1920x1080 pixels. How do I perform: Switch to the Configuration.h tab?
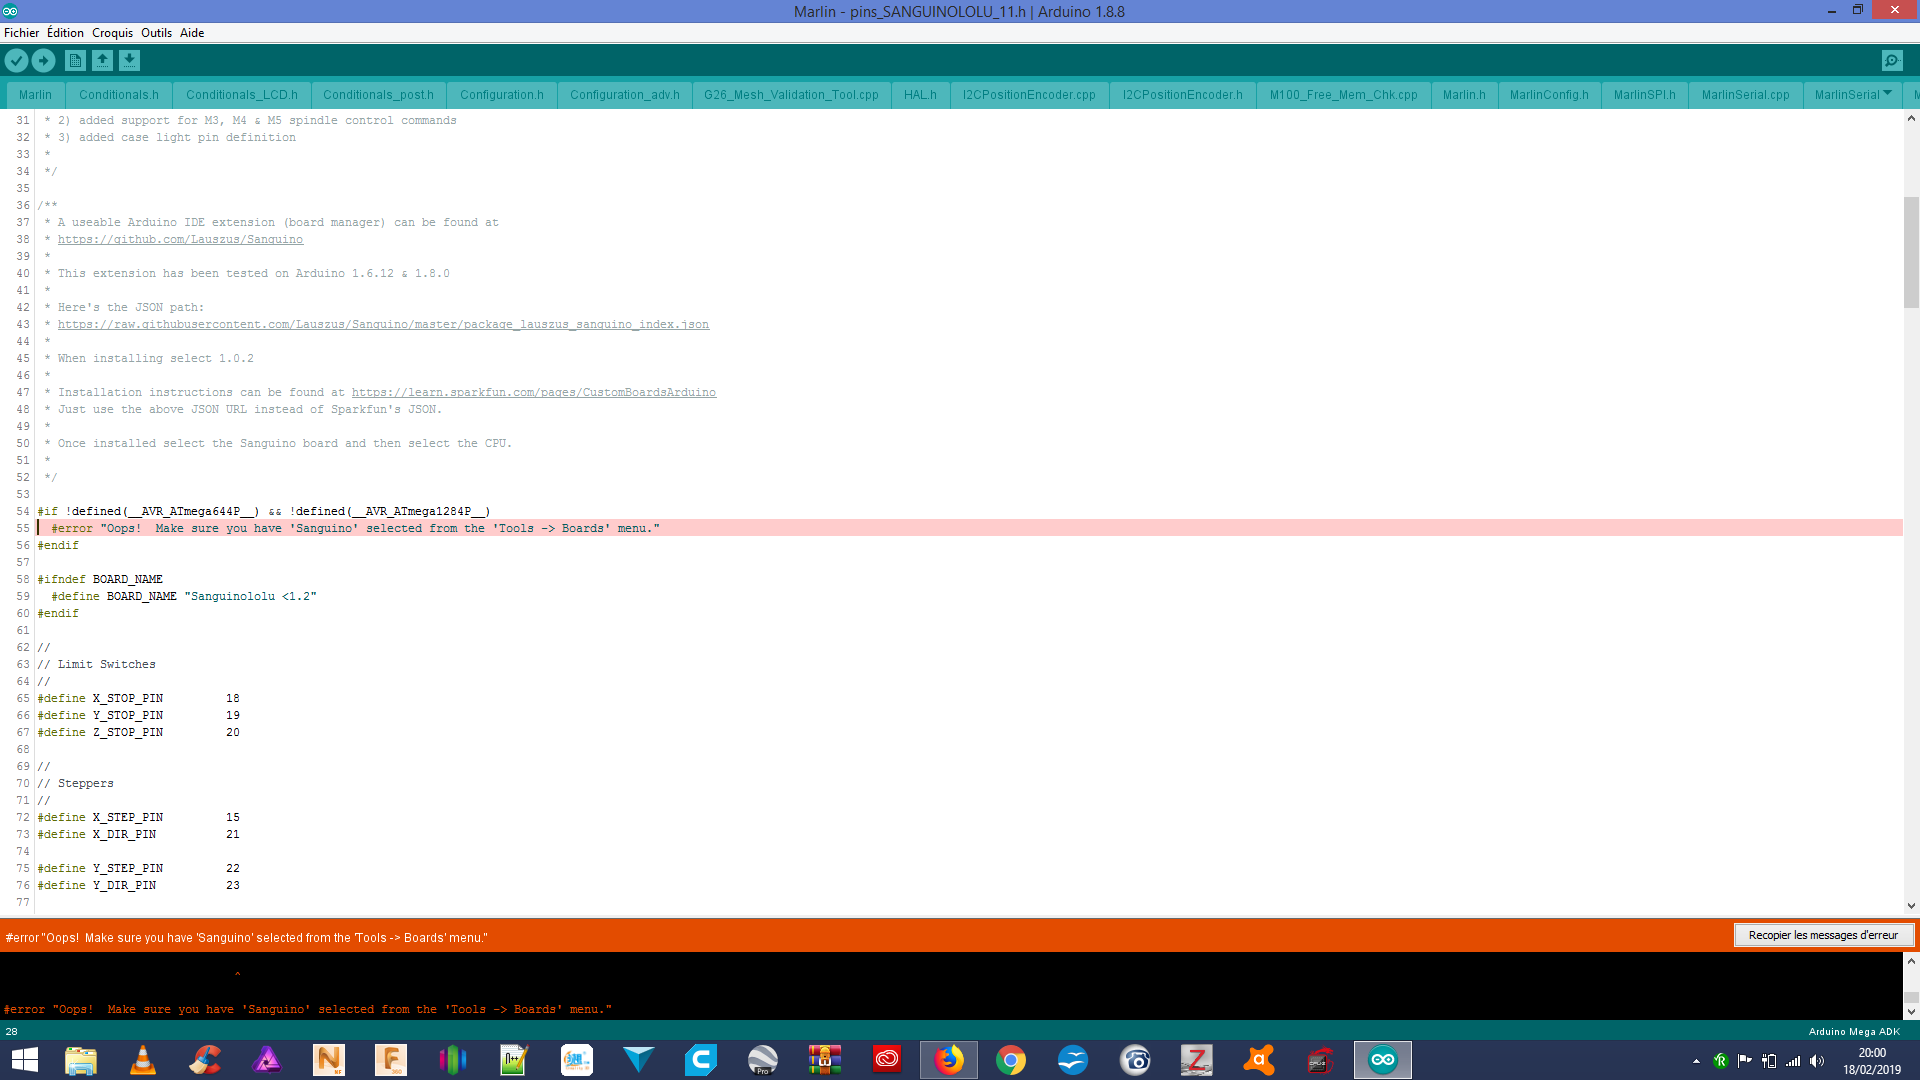coord(501,95)
